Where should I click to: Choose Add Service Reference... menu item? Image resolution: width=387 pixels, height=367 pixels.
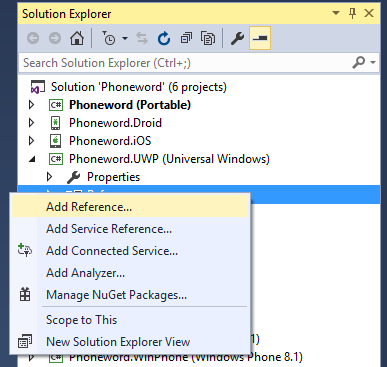pyautogui.click(x=130, y=229)
